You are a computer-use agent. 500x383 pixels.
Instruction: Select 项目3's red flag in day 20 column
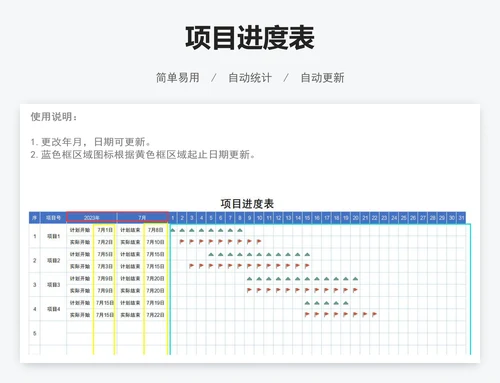(x=355, y=290)
